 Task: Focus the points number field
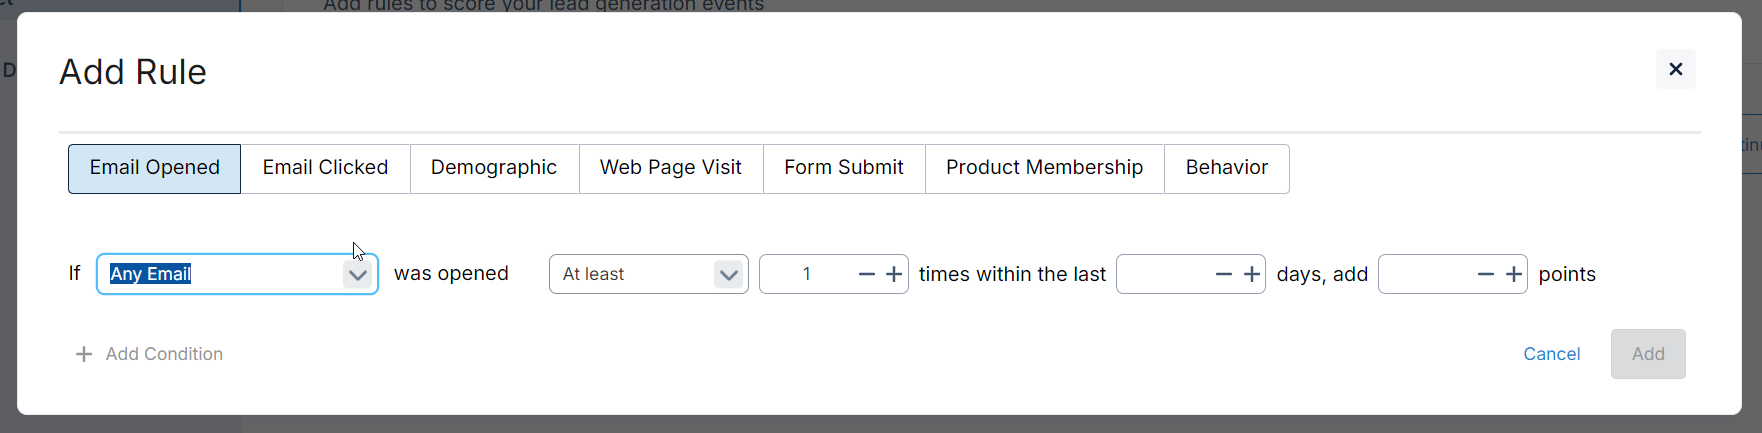[x=1427, y=274]
